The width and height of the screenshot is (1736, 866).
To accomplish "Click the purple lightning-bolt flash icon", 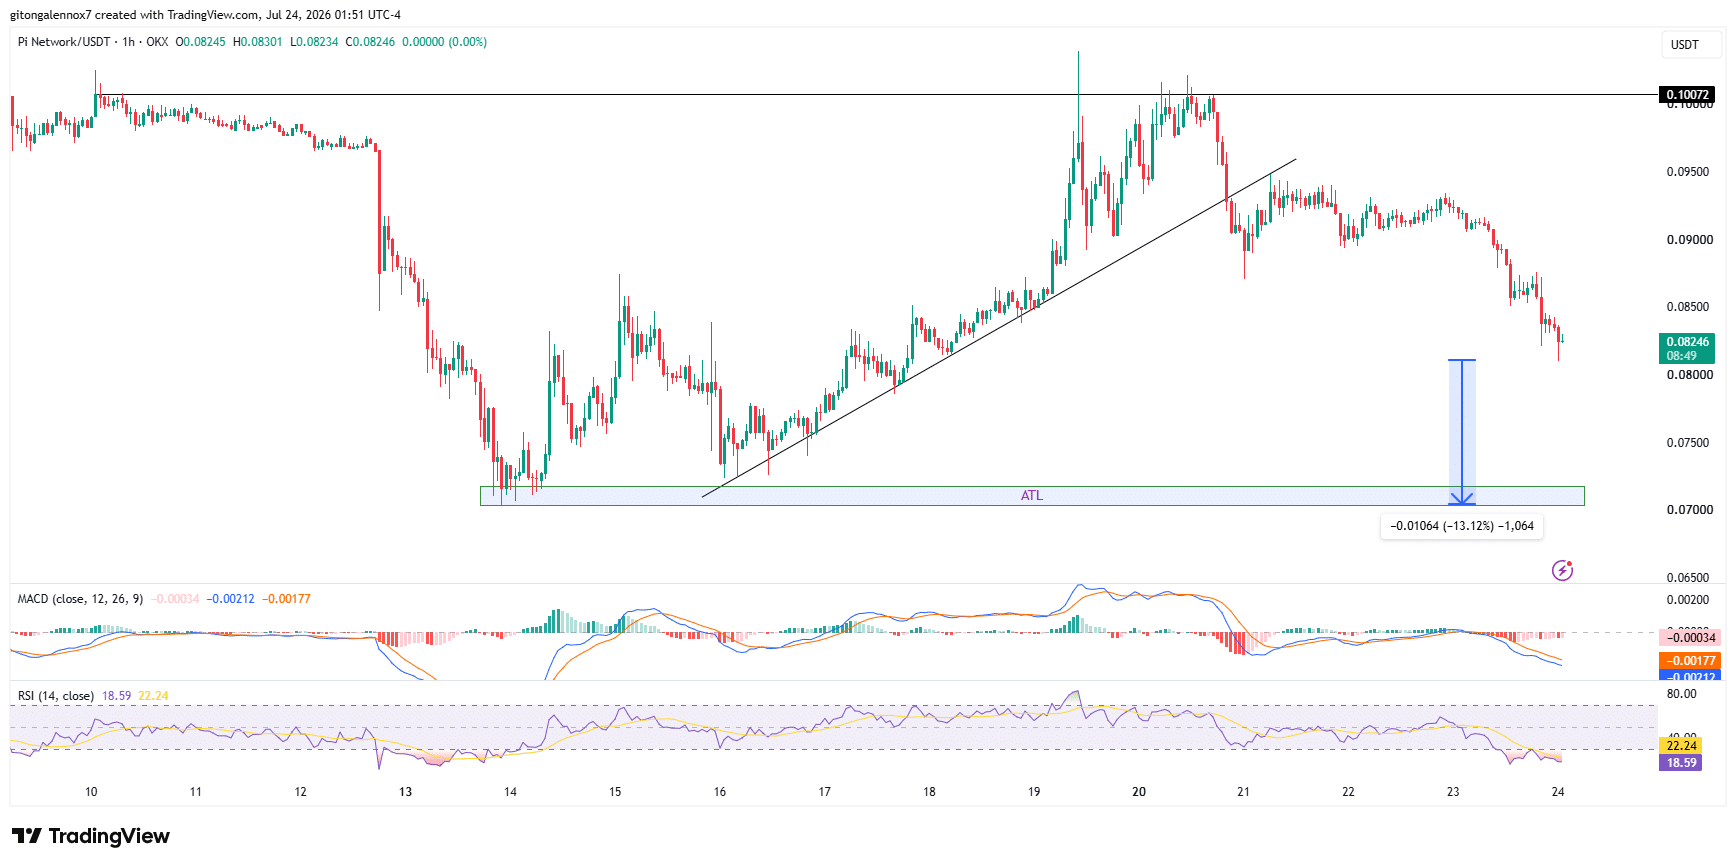I will (x=1562, y=570).
